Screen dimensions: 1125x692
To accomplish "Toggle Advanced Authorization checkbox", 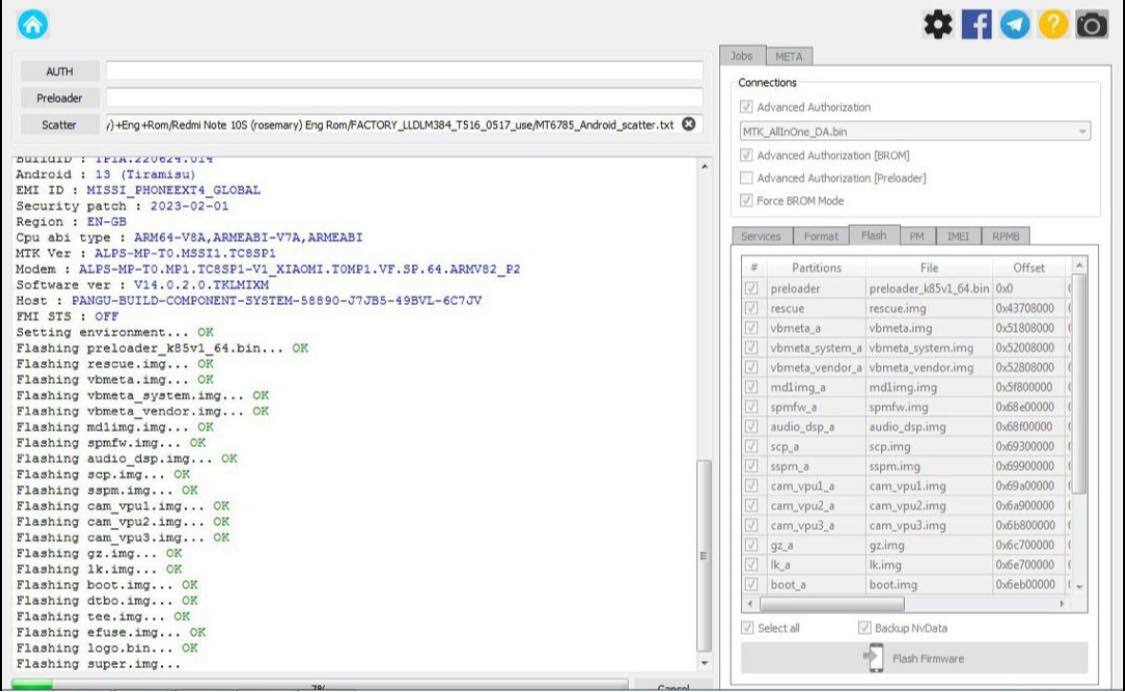I will pos(746,107).
